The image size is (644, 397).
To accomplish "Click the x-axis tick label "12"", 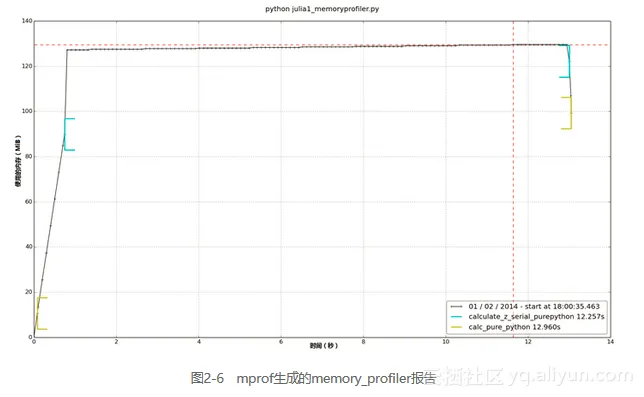I will [x=528, y=342].
